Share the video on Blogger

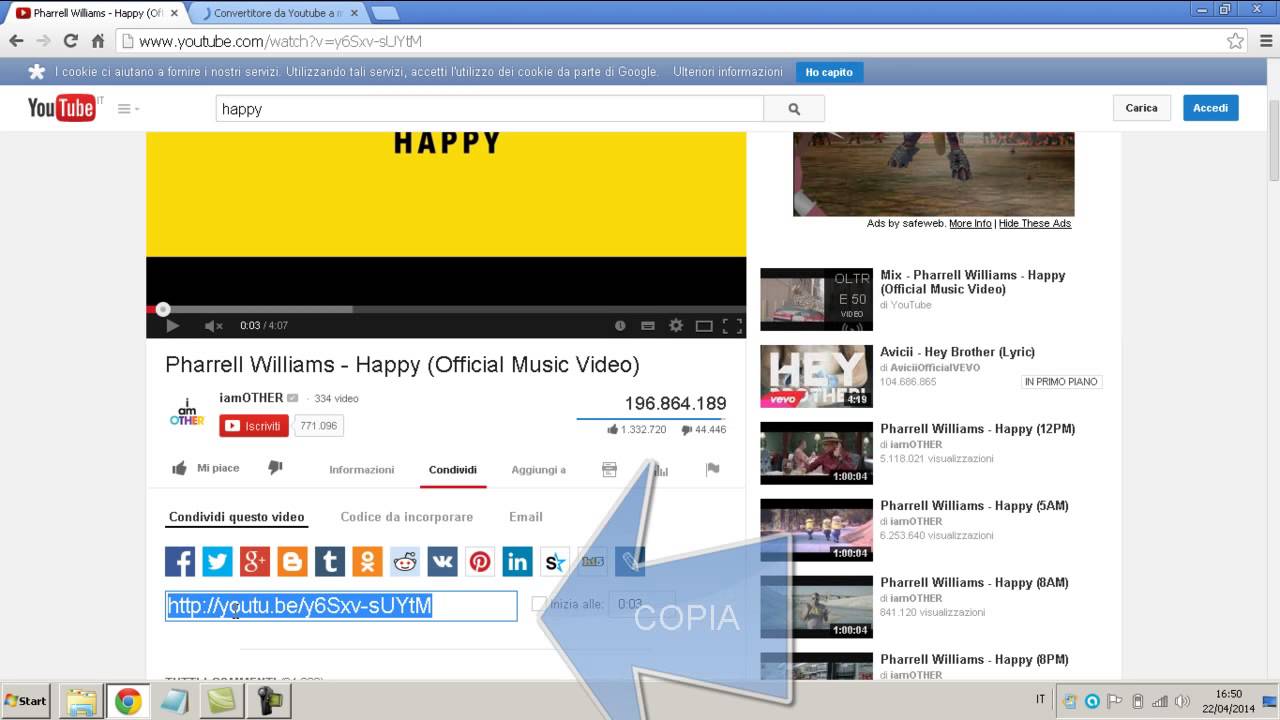292,561
